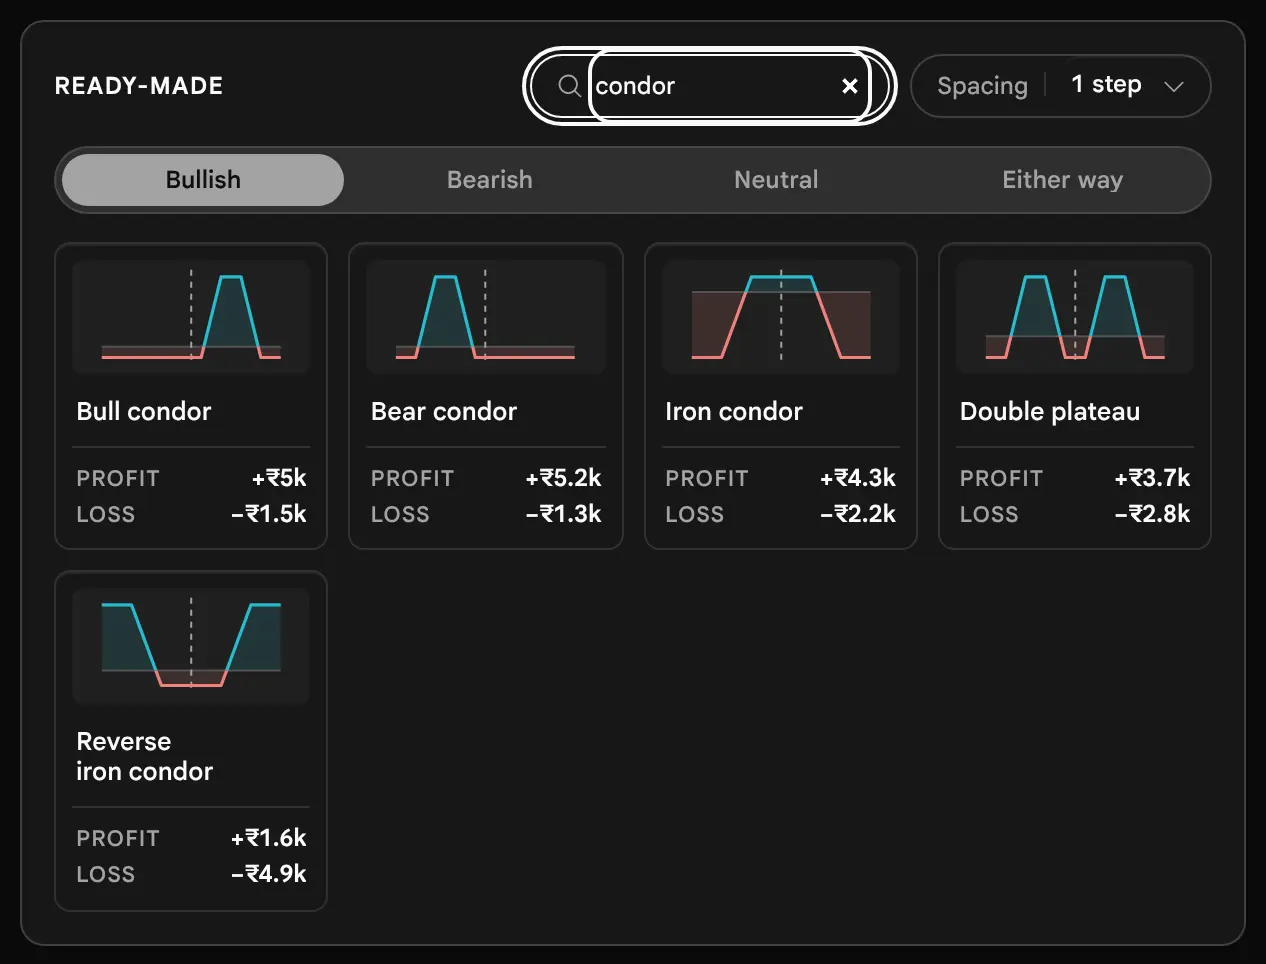The height and width of the screenshot is (964, 1266).
Task: Expand the Spacing chevron arrow
Action: click(x=1174, y=87)
